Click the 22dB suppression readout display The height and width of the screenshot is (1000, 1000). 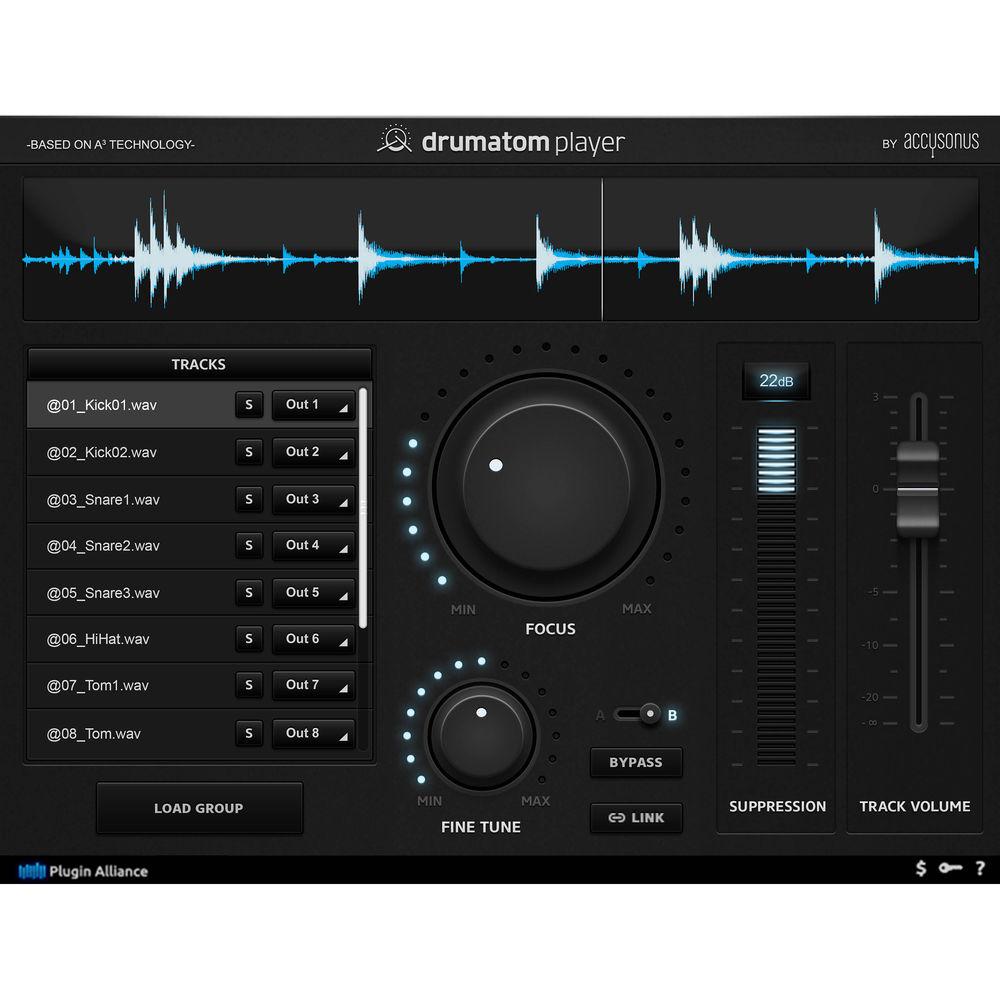point(776,380)
